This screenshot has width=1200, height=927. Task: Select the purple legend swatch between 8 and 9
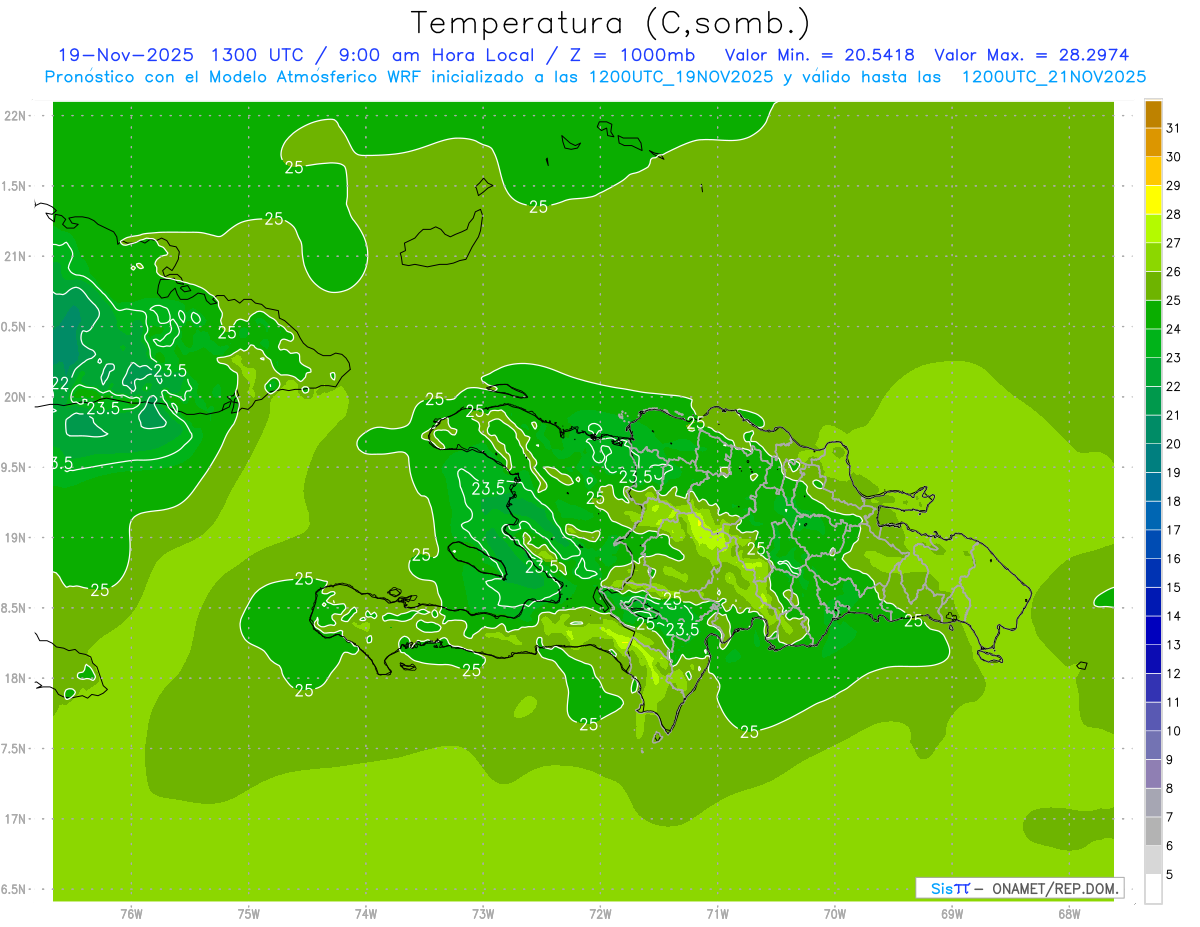(x=1153, y=774)
